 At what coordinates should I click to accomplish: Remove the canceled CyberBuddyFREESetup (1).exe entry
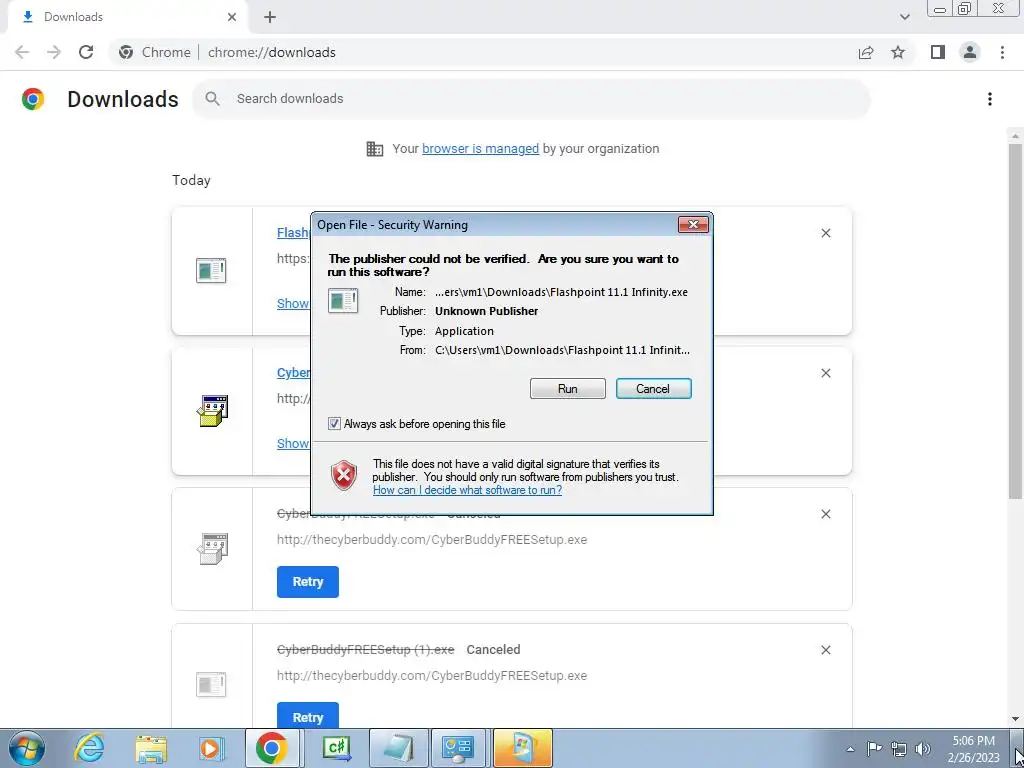pos(825,650)
